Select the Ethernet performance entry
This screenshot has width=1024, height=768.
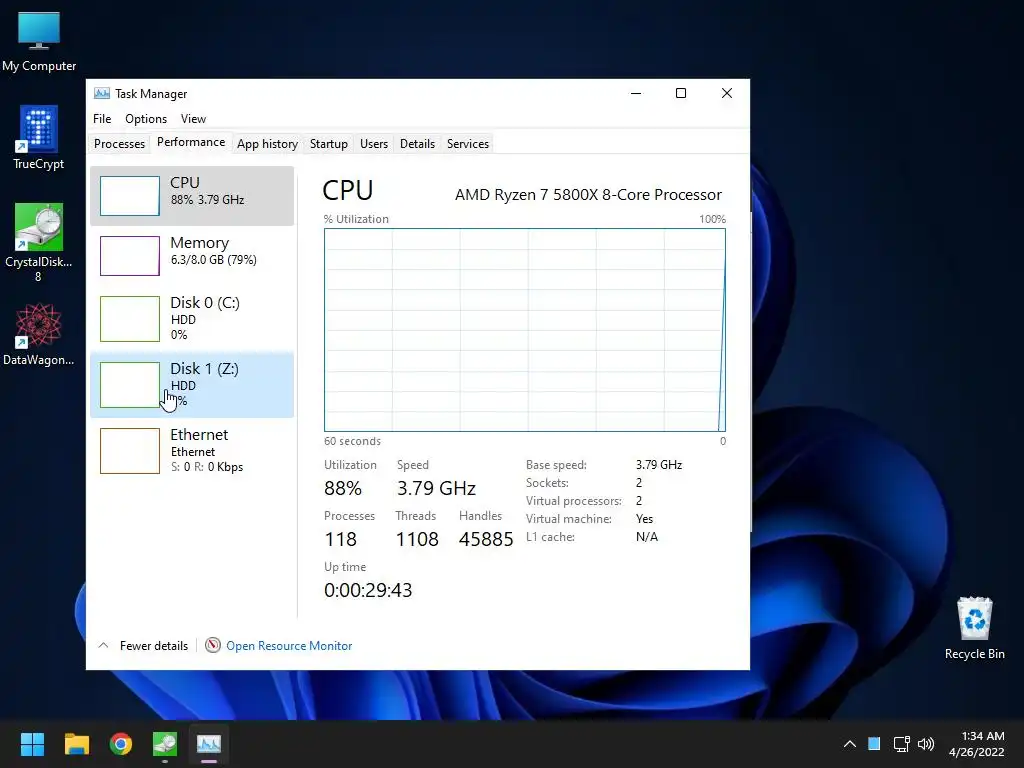point(192,451)
